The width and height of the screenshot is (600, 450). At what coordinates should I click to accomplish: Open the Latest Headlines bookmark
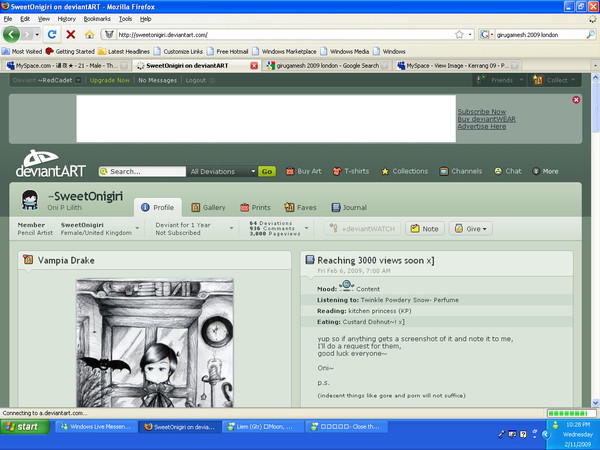coord(124,51)
